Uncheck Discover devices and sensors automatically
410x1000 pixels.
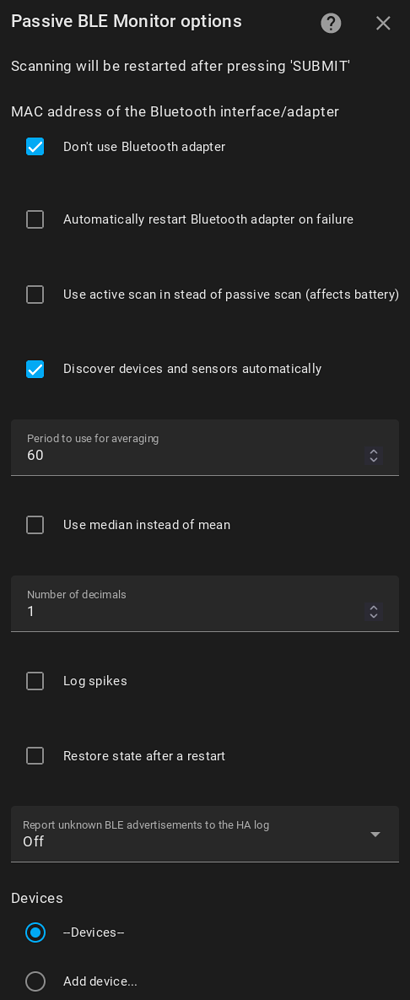(35, 369)
